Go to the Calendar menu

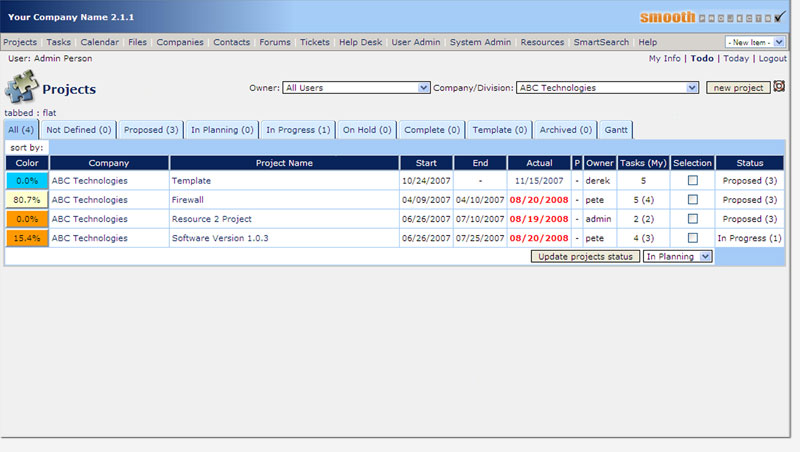(99, 42)
